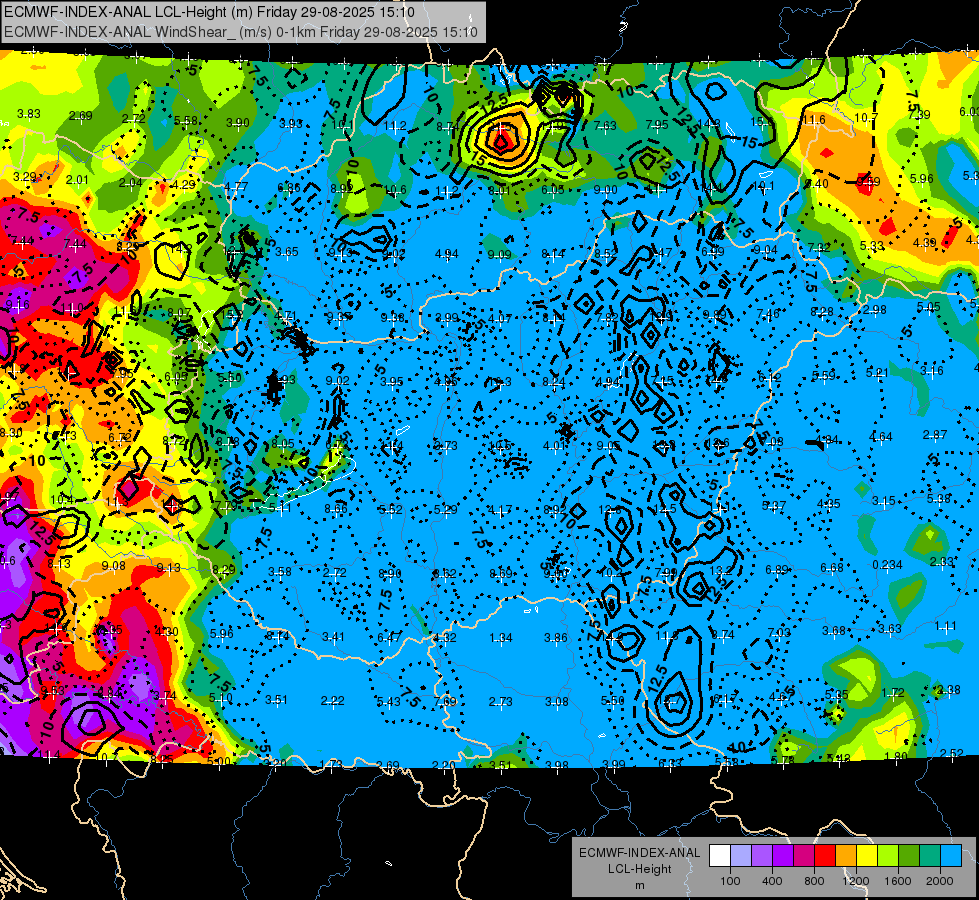Image resolution: width=979 pixels, height=900 pixels.
Task: Click the wind shear value 3.90
Action: pyautogui.click(x=238, y=122)
